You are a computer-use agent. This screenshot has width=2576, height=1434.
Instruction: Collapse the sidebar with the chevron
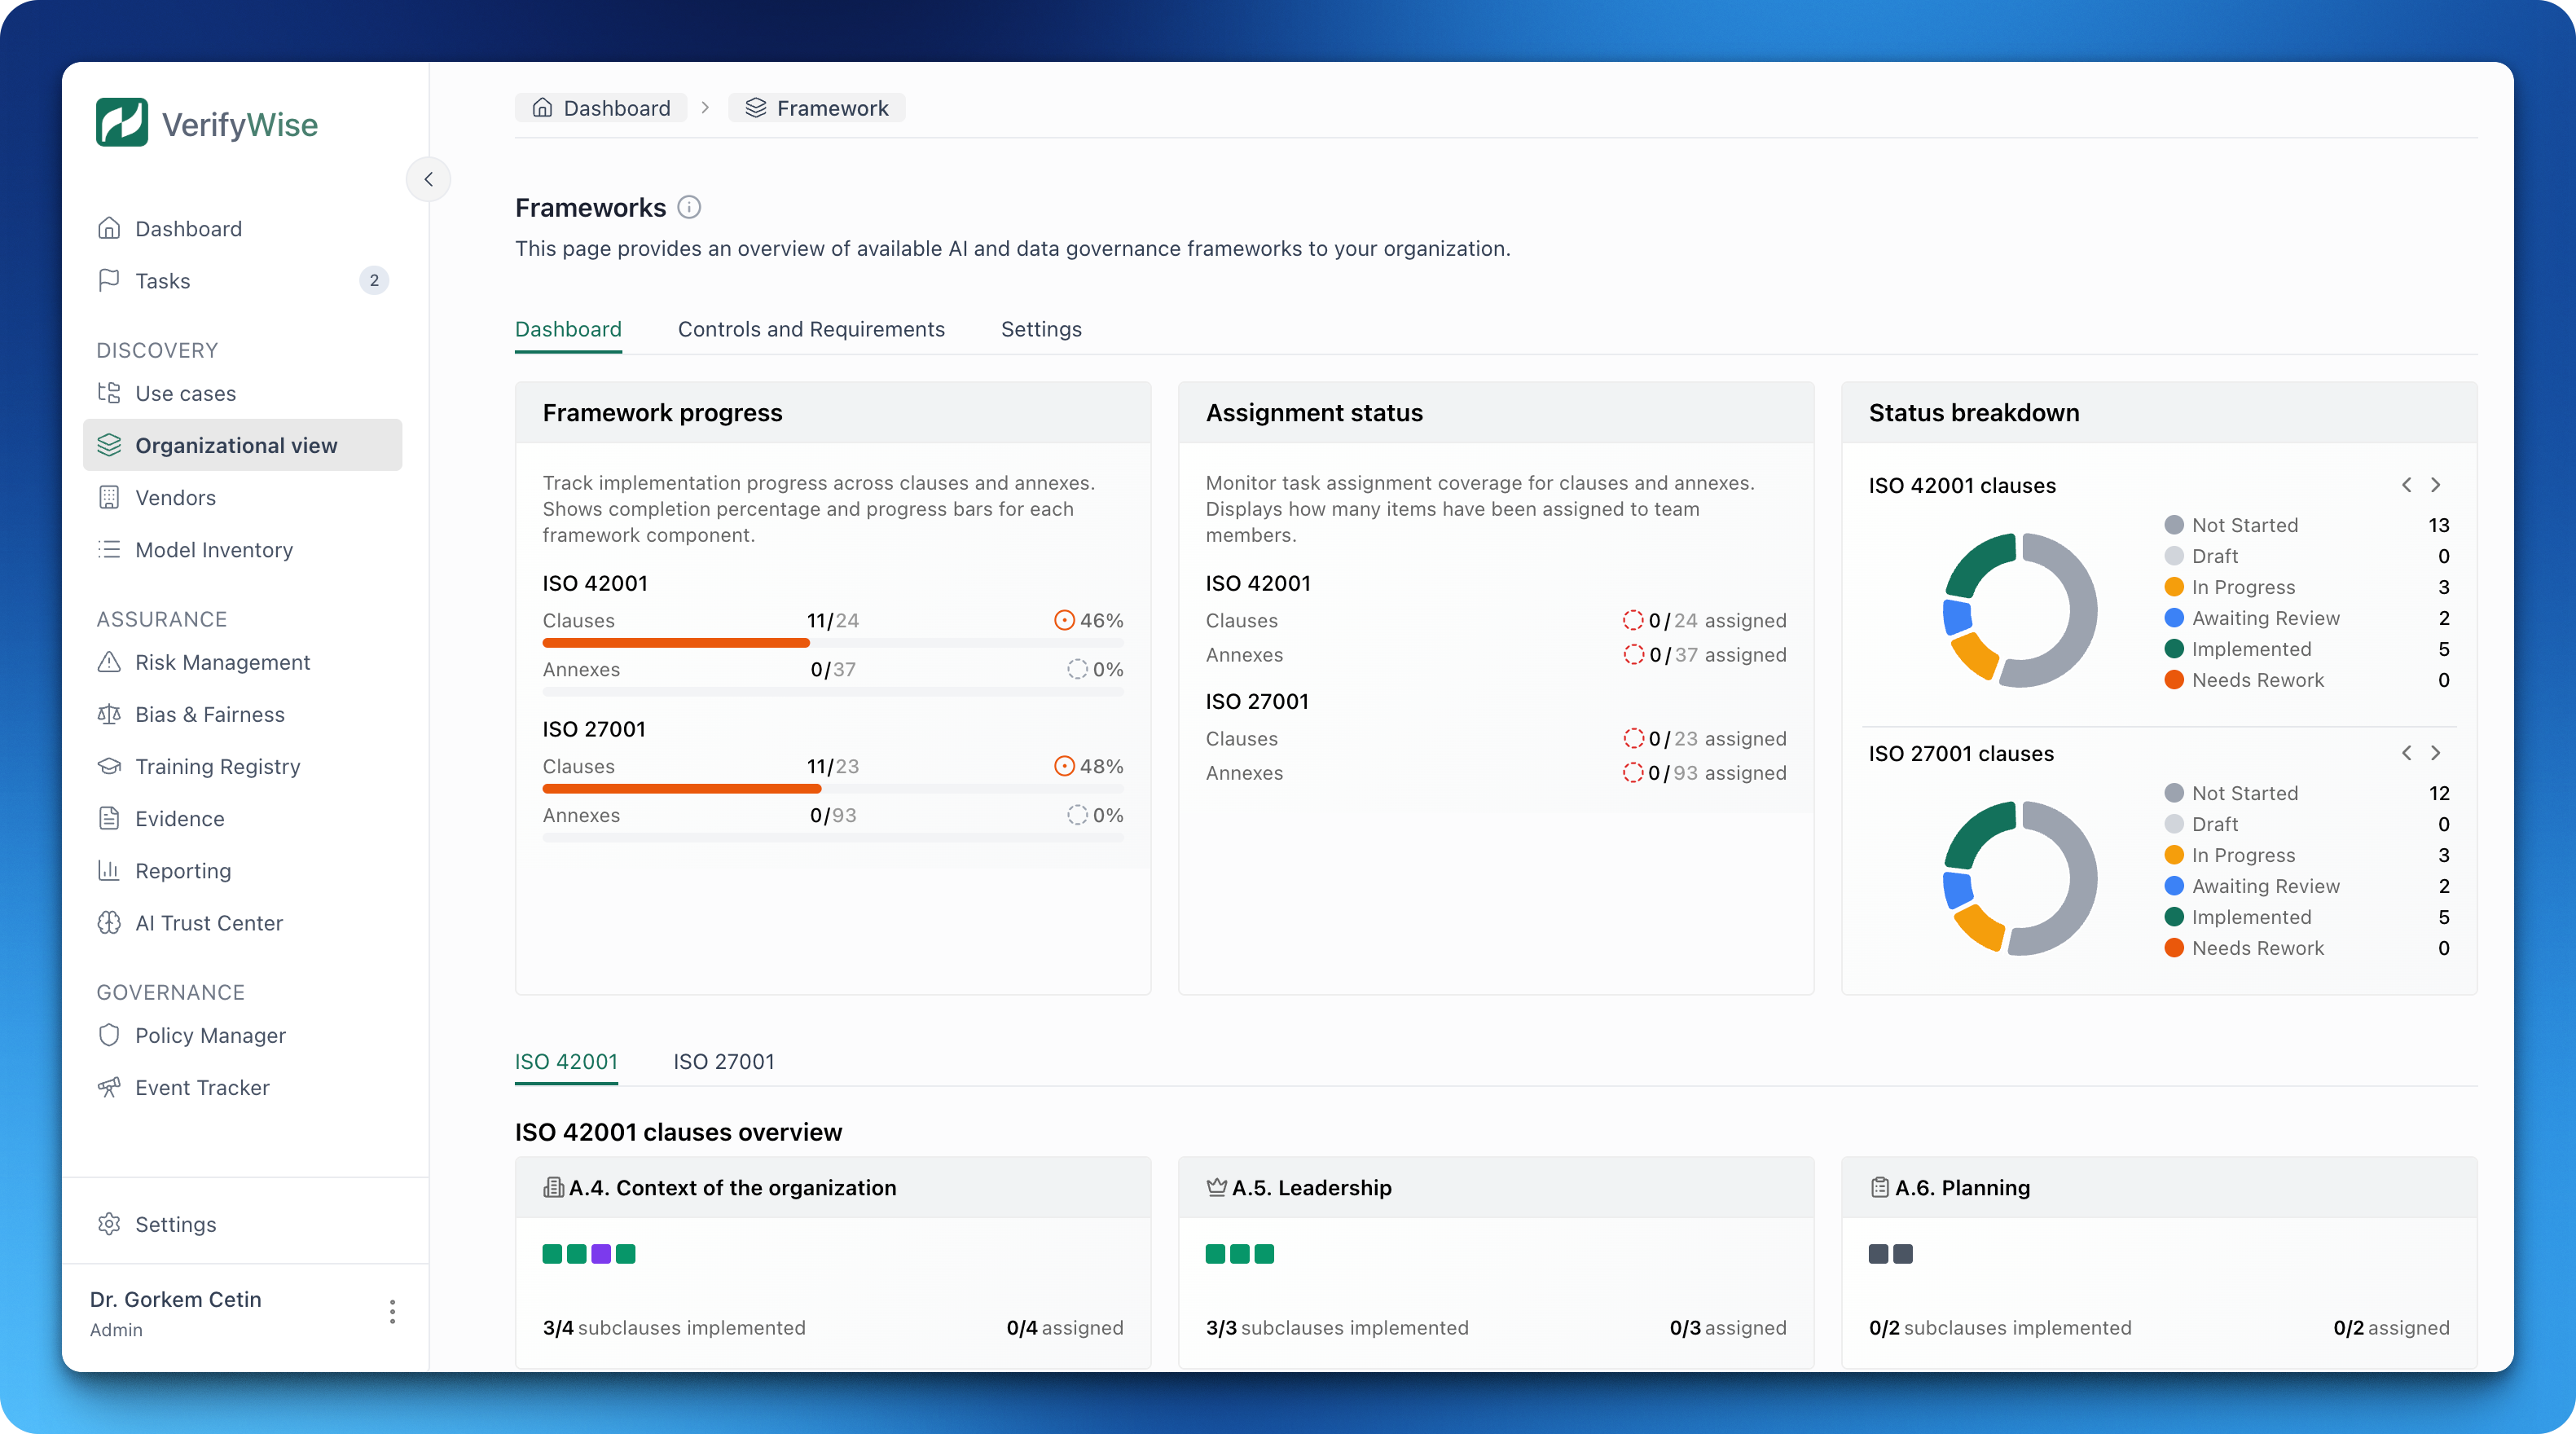[x=428, y=179]
